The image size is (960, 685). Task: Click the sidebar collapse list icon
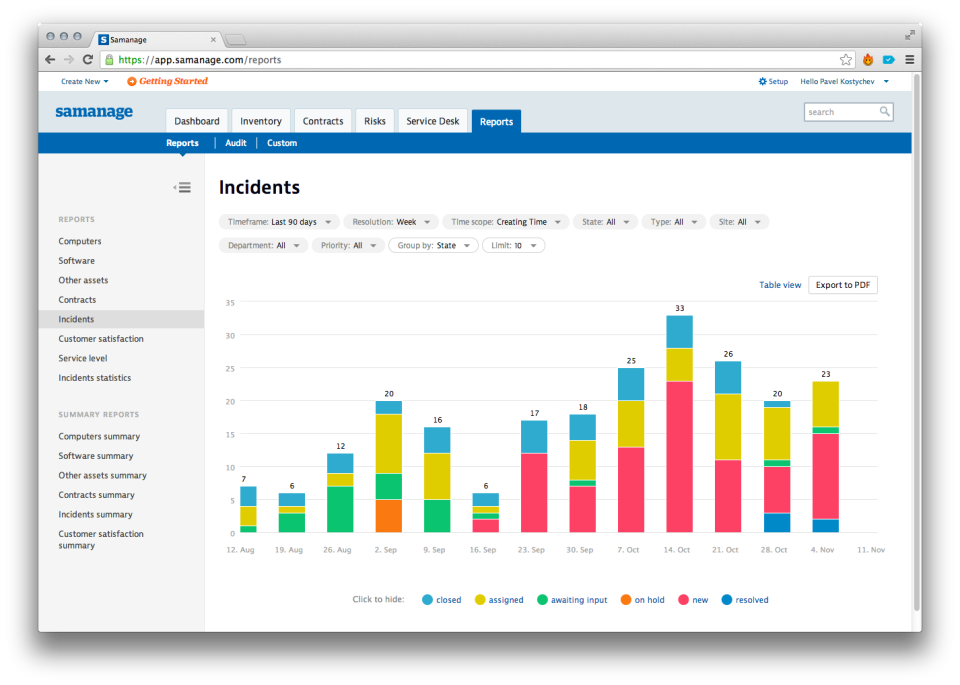(x=182, y=187)
